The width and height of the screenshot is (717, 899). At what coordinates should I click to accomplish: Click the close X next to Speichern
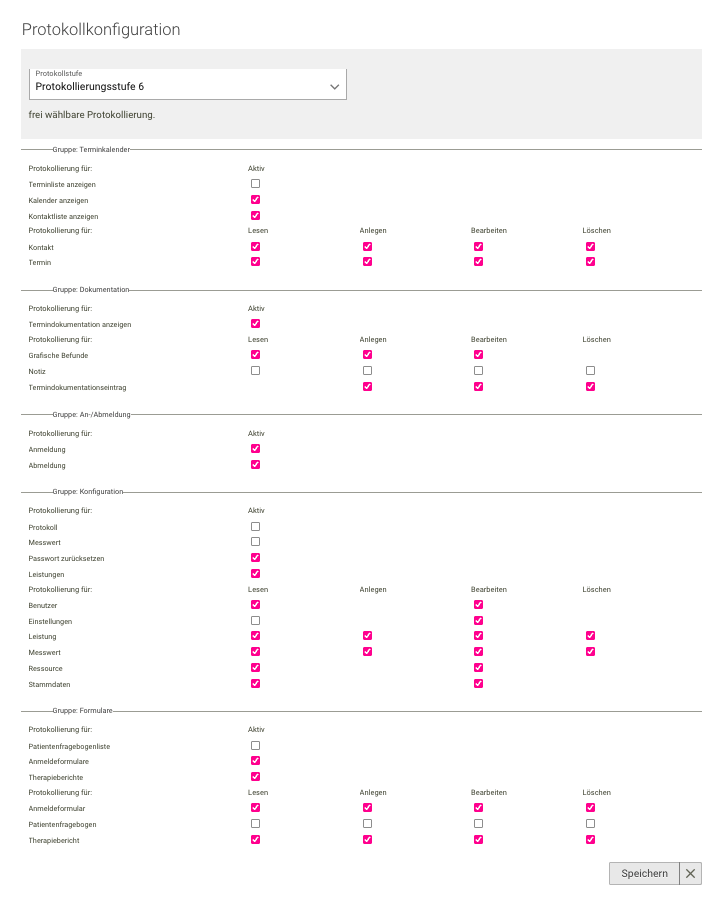click(690, 873)
